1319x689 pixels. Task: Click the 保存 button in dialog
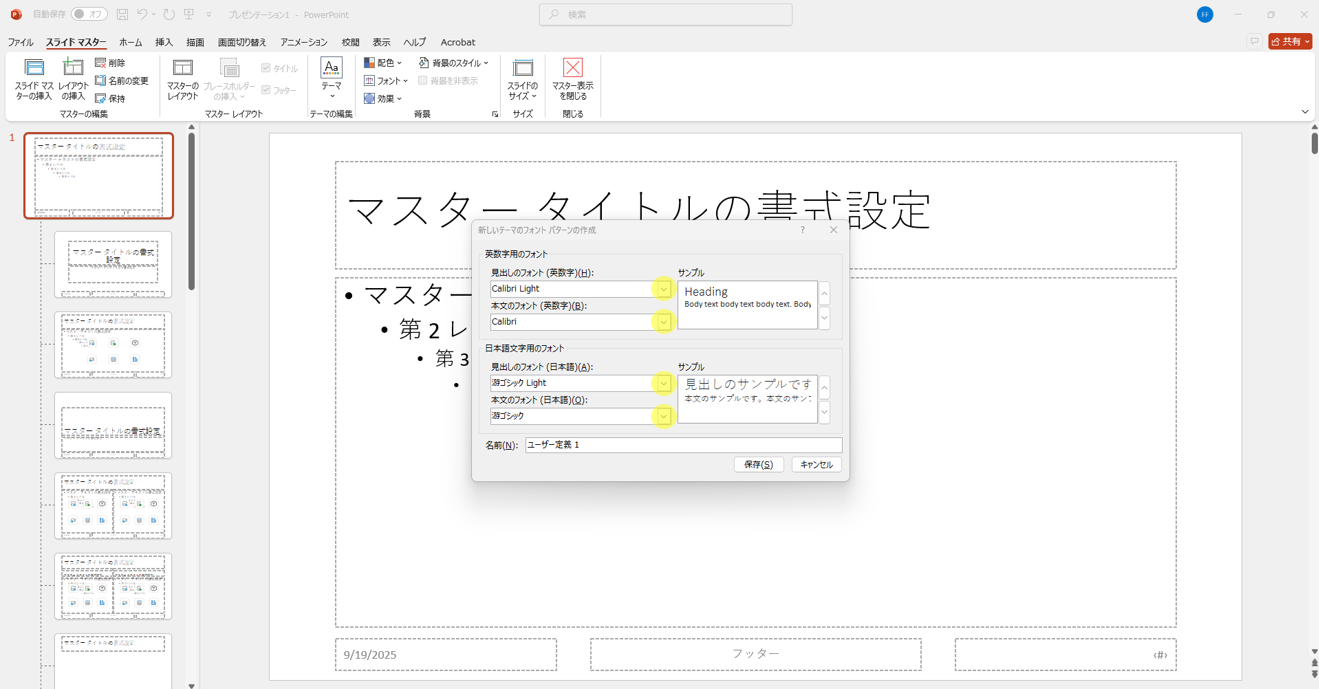coord(759,465)
